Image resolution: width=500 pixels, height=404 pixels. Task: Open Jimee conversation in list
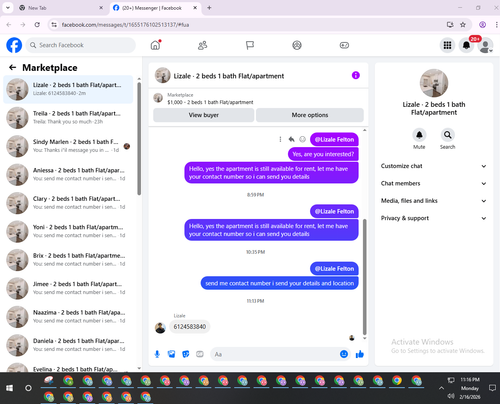pos(68,288)
